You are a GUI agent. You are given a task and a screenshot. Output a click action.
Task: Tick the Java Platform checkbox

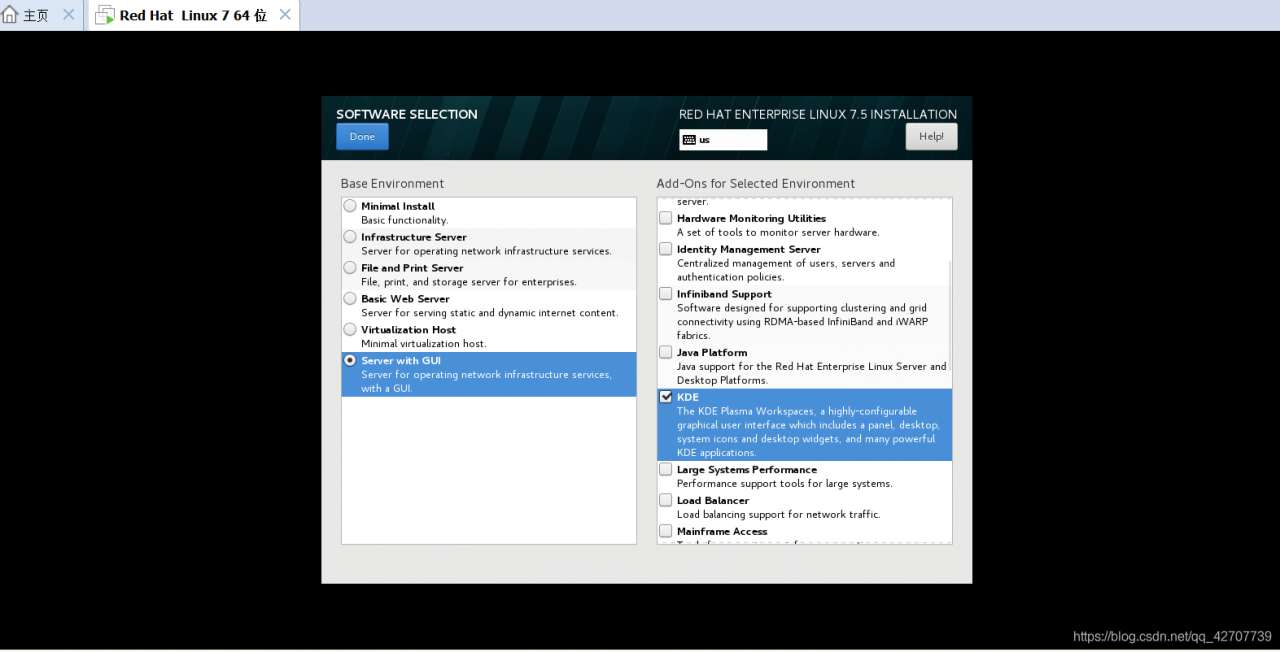666,352
